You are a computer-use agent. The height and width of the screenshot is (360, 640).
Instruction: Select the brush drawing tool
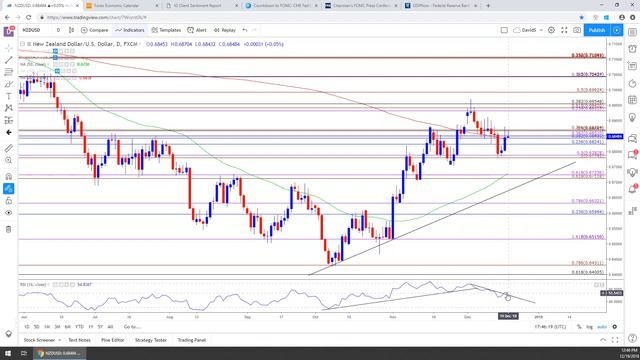(9, 84)
